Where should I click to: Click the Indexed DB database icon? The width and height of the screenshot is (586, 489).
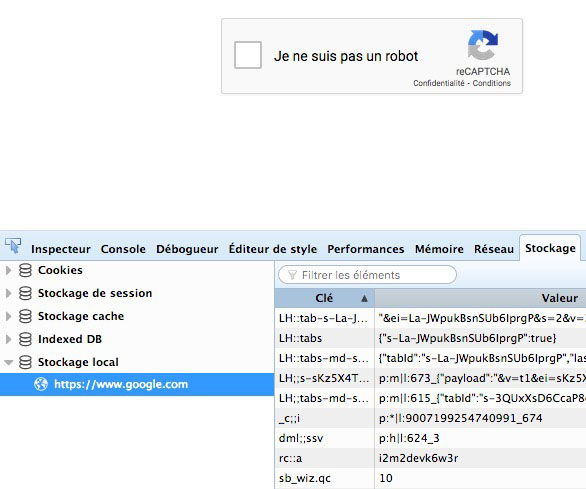coord(25,339)
